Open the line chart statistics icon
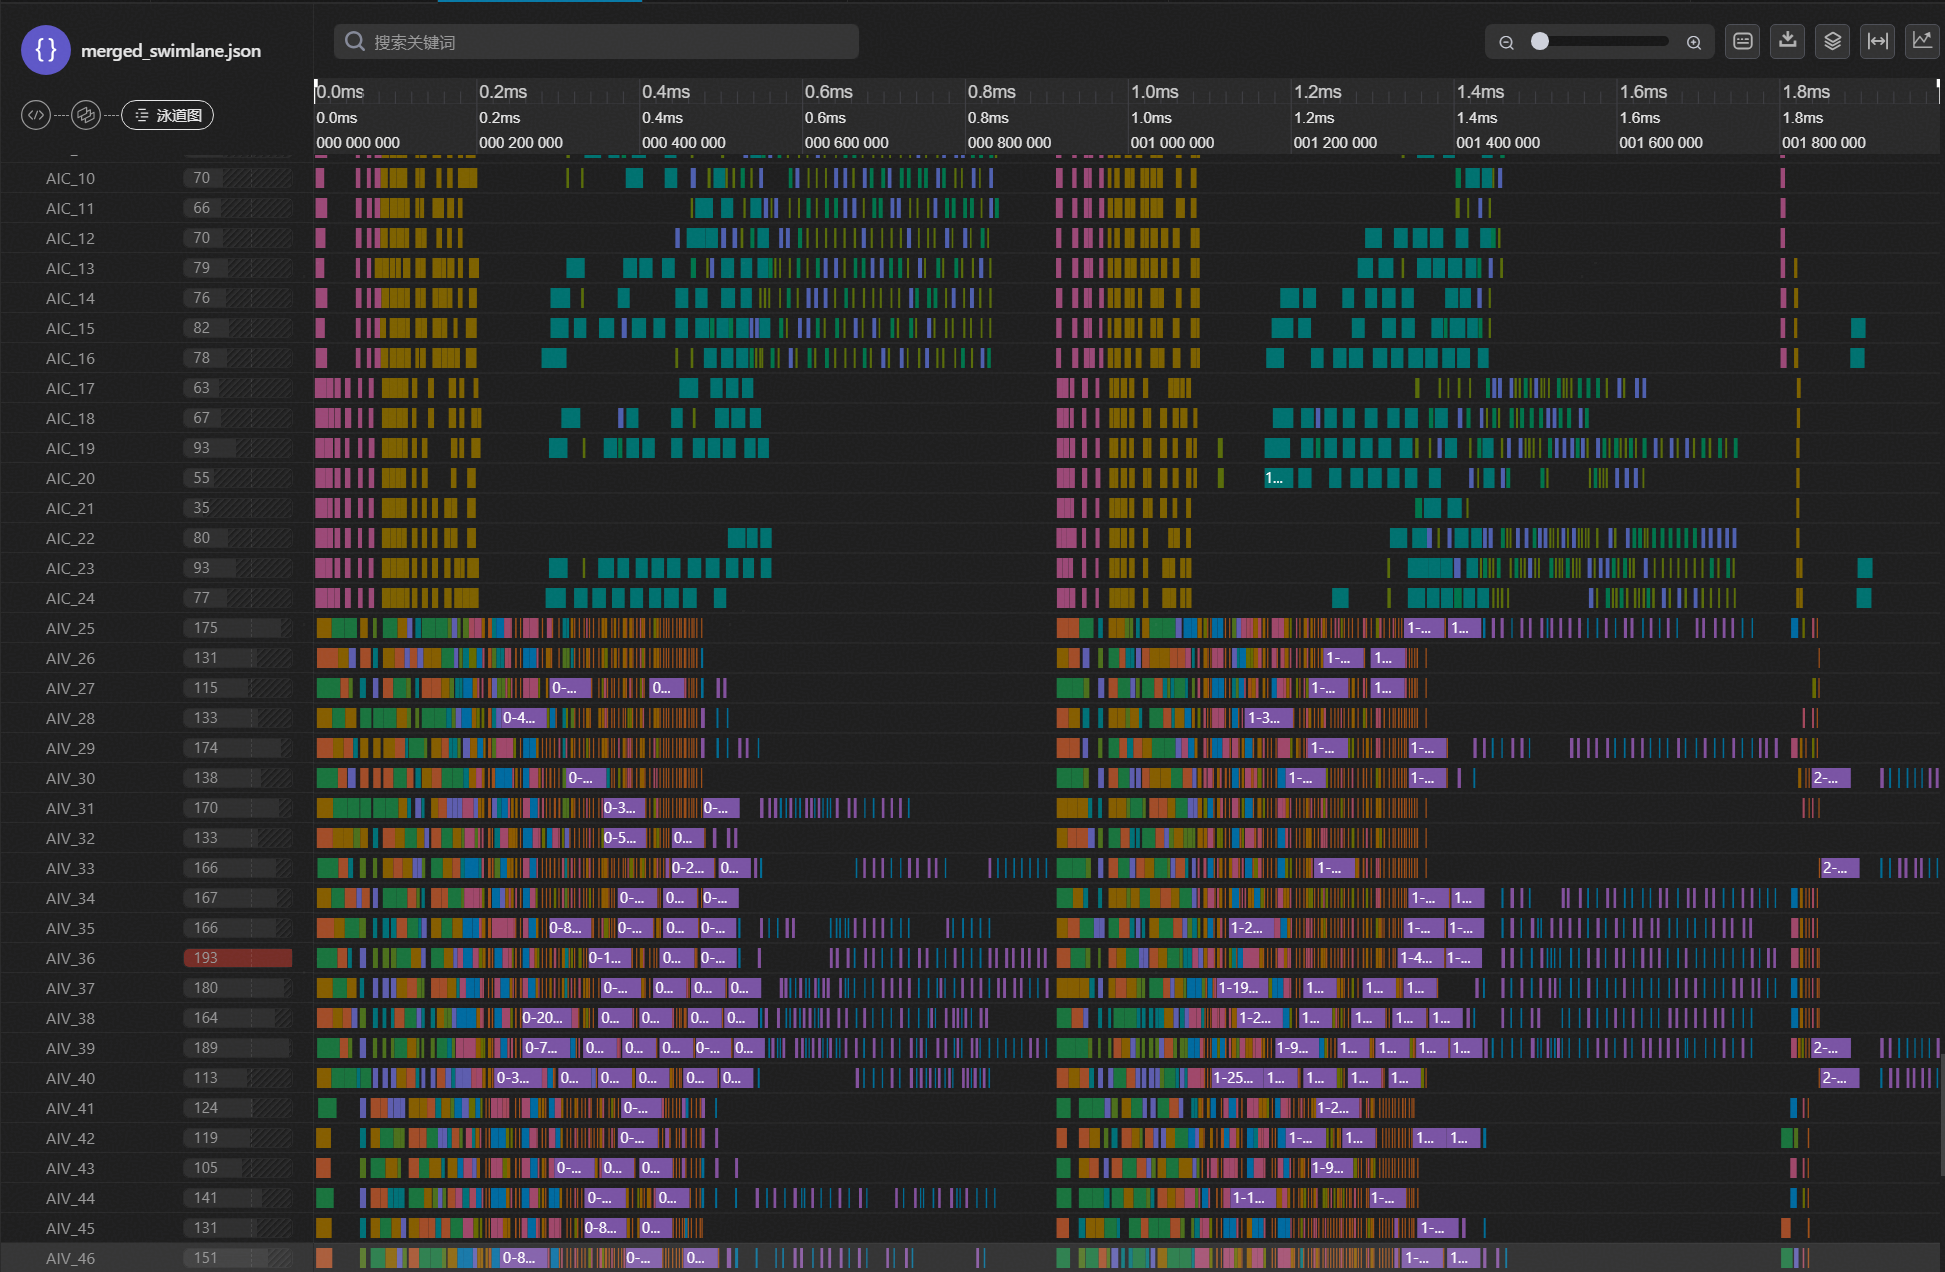1945x1272 pixels. tap(1921, 42)
